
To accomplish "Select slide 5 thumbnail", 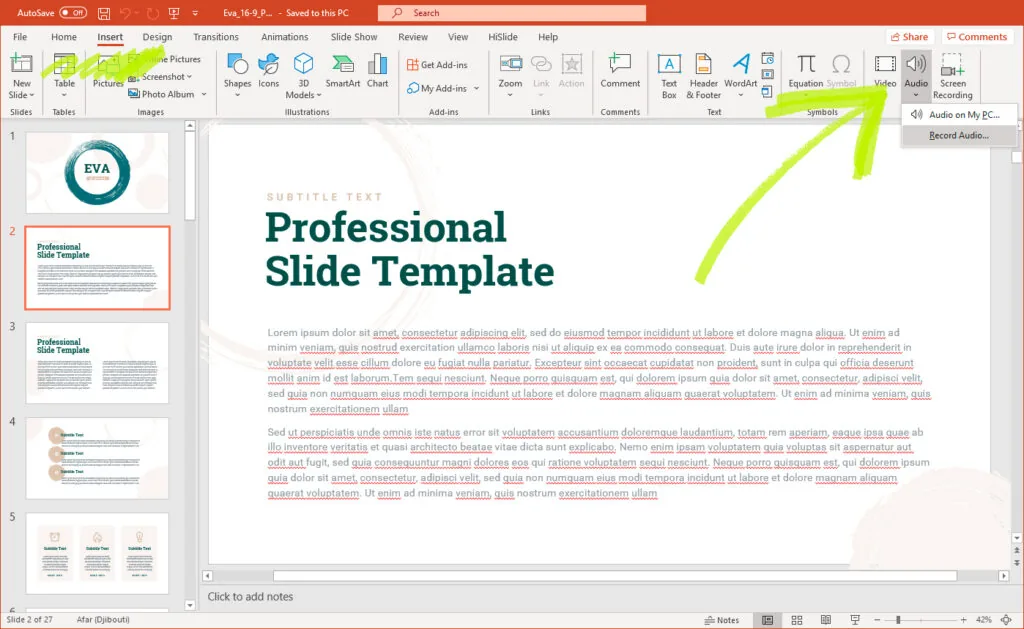I will 97,553.
